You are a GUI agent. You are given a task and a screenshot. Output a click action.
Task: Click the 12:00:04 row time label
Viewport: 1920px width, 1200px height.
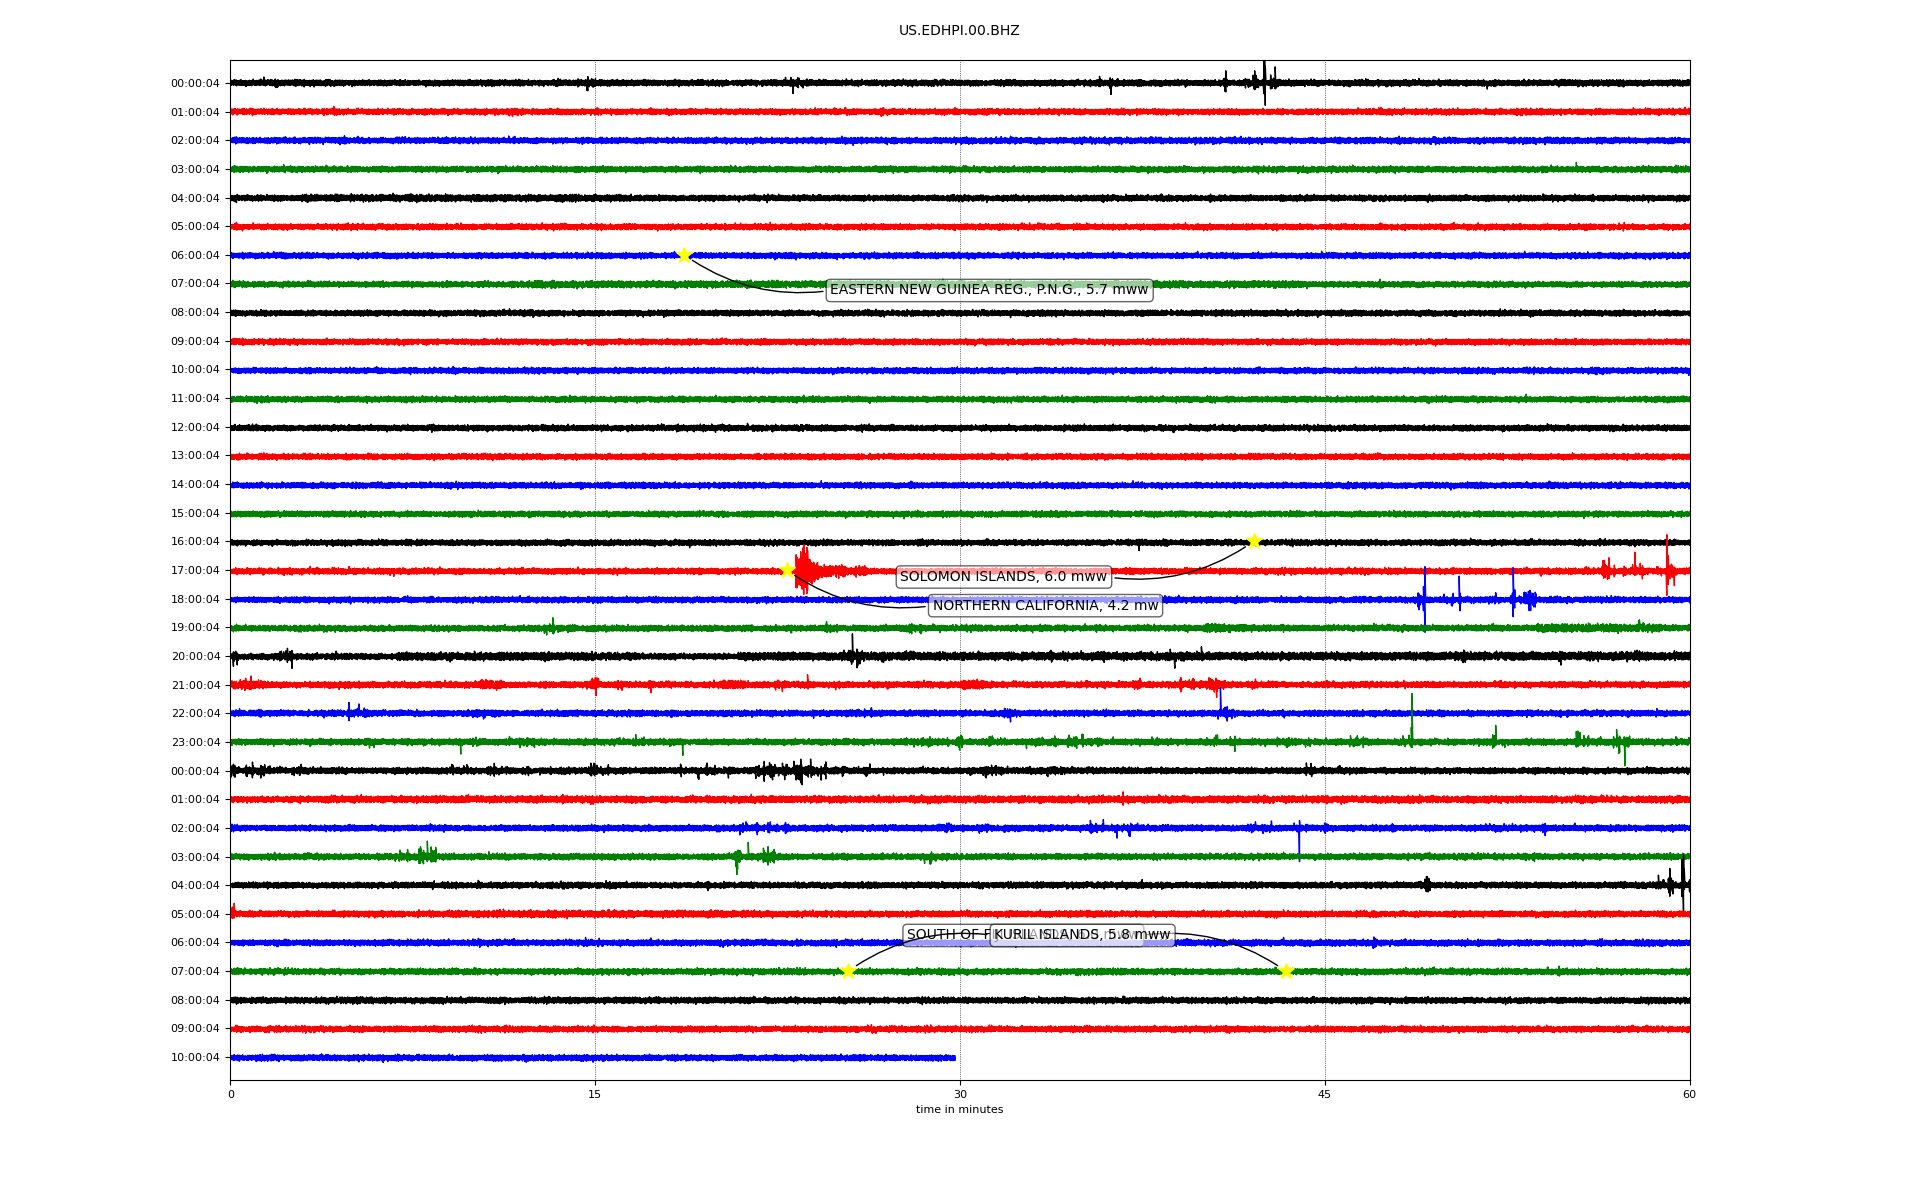click(195, 428)
